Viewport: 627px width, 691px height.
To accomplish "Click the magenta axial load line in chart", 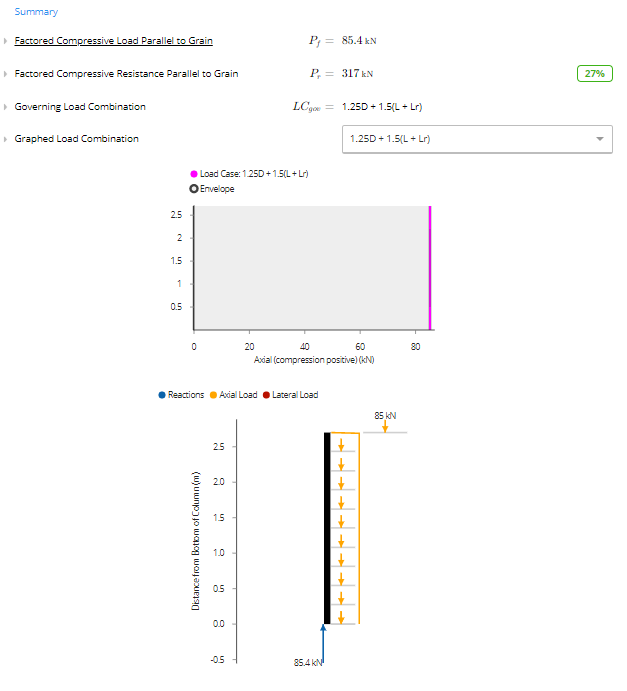I will click(430, 268).
